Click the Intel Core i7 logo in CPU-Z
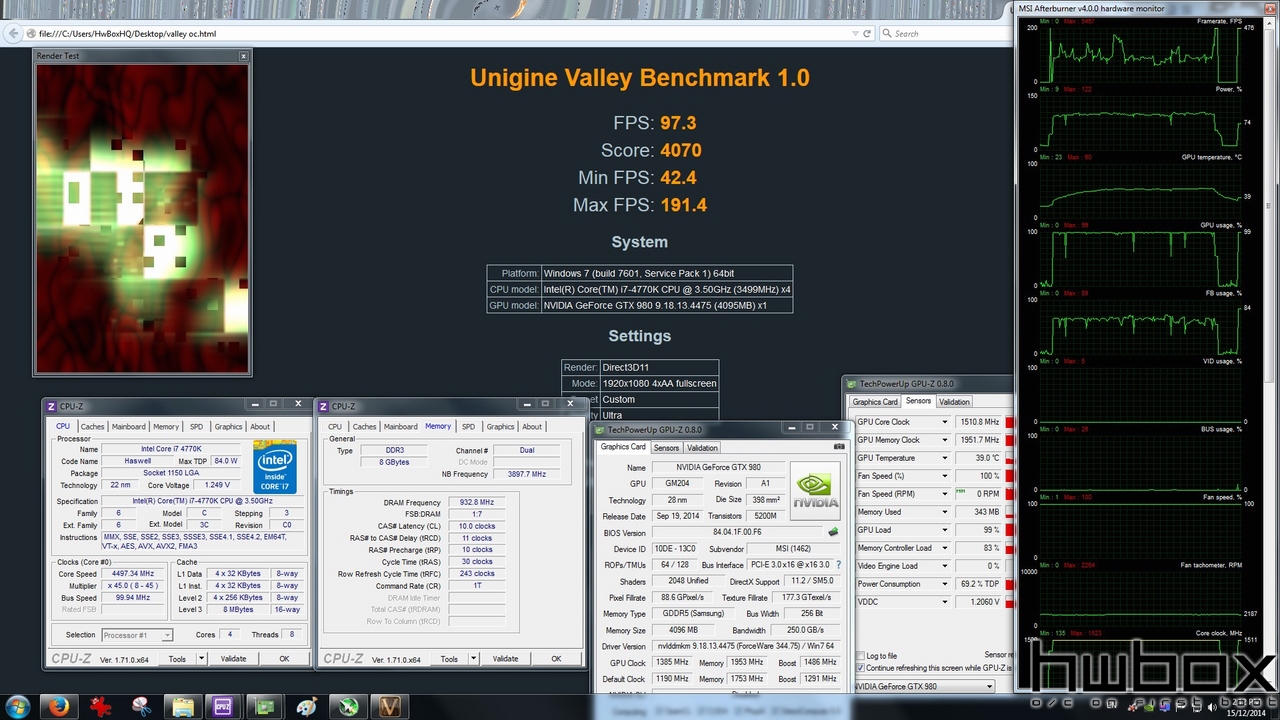The height and width of the screenshot is (720, 1280). coord(275,467)
